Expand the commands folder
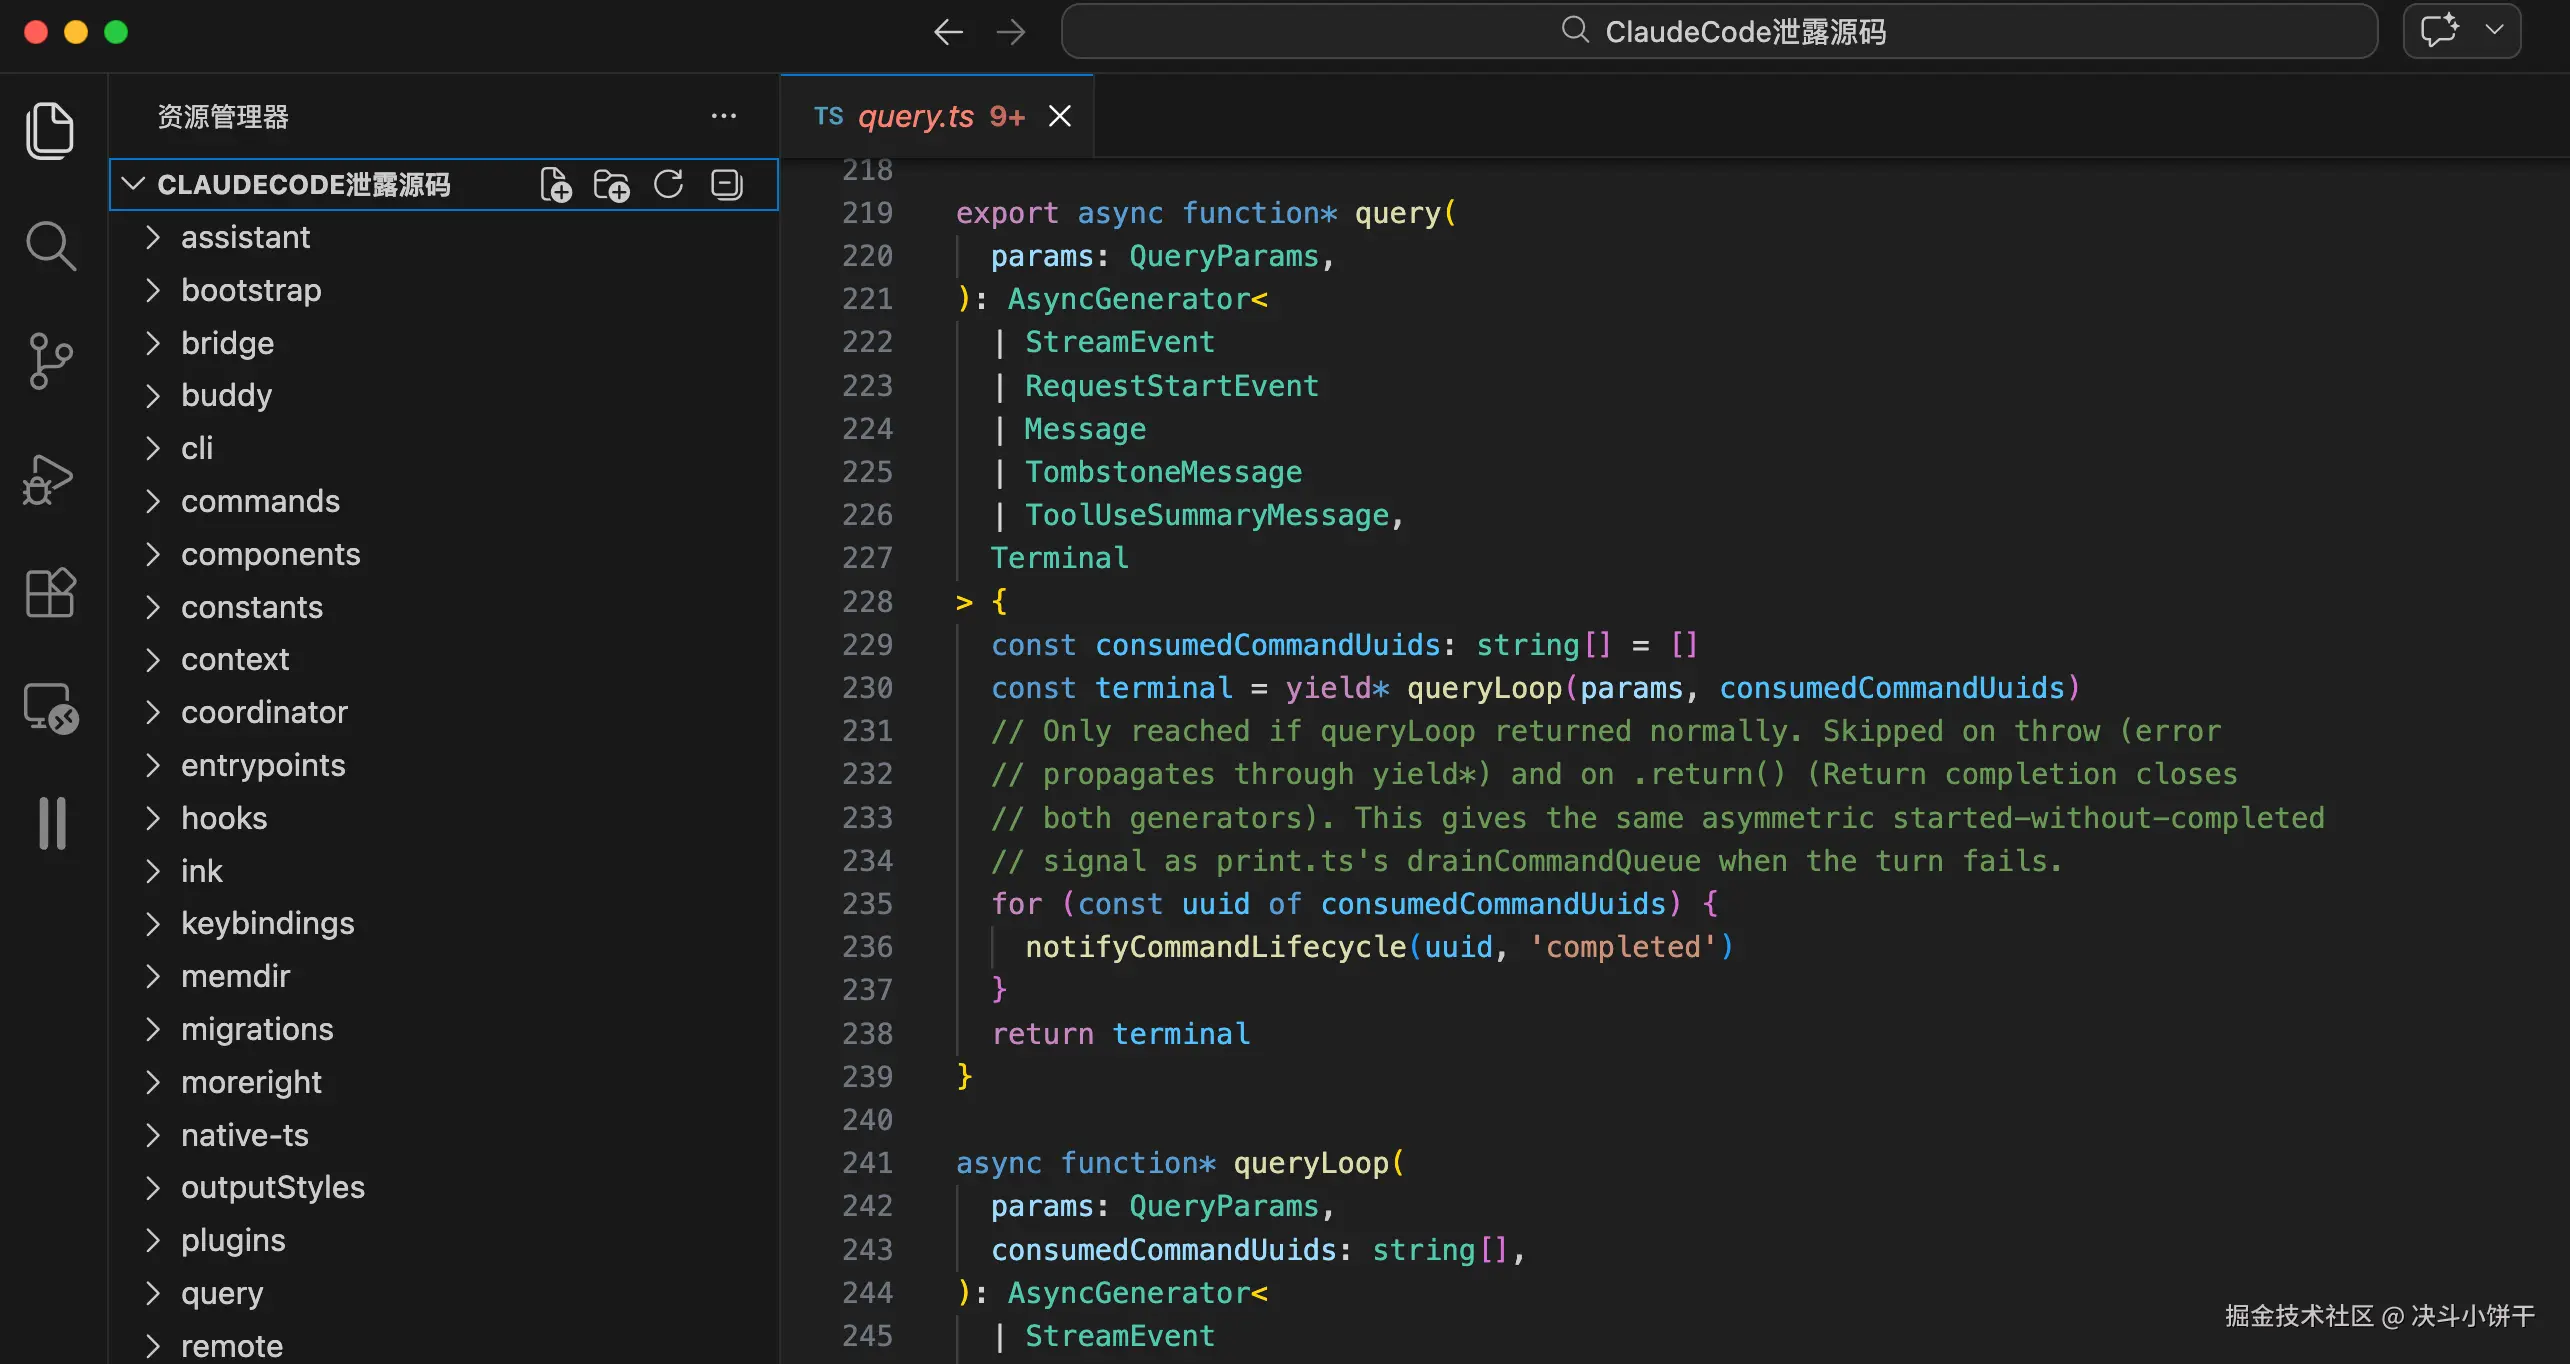2570x1364 pixels. pyautogui.click(x=260, y=501)
